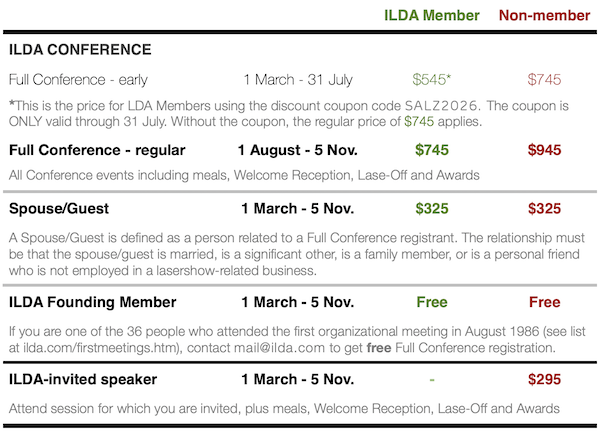Click the ILDA-invited speaker row label

coord(83,379)
